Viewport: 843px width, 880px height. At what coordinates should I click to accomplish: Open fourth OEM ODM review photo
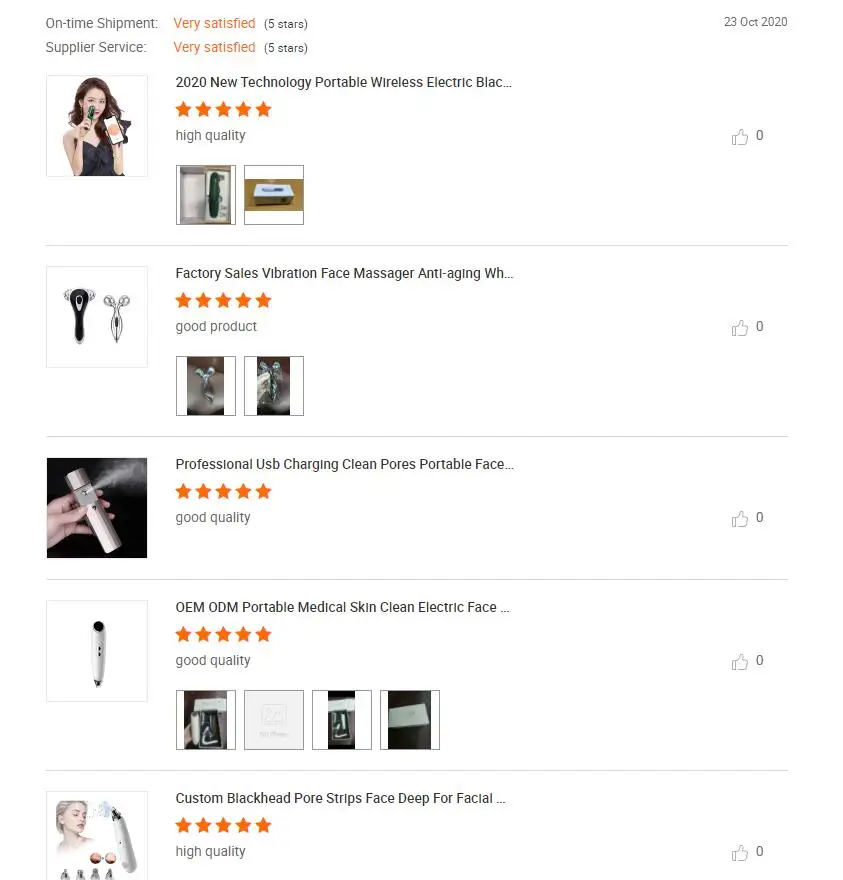tap(410, 720)
